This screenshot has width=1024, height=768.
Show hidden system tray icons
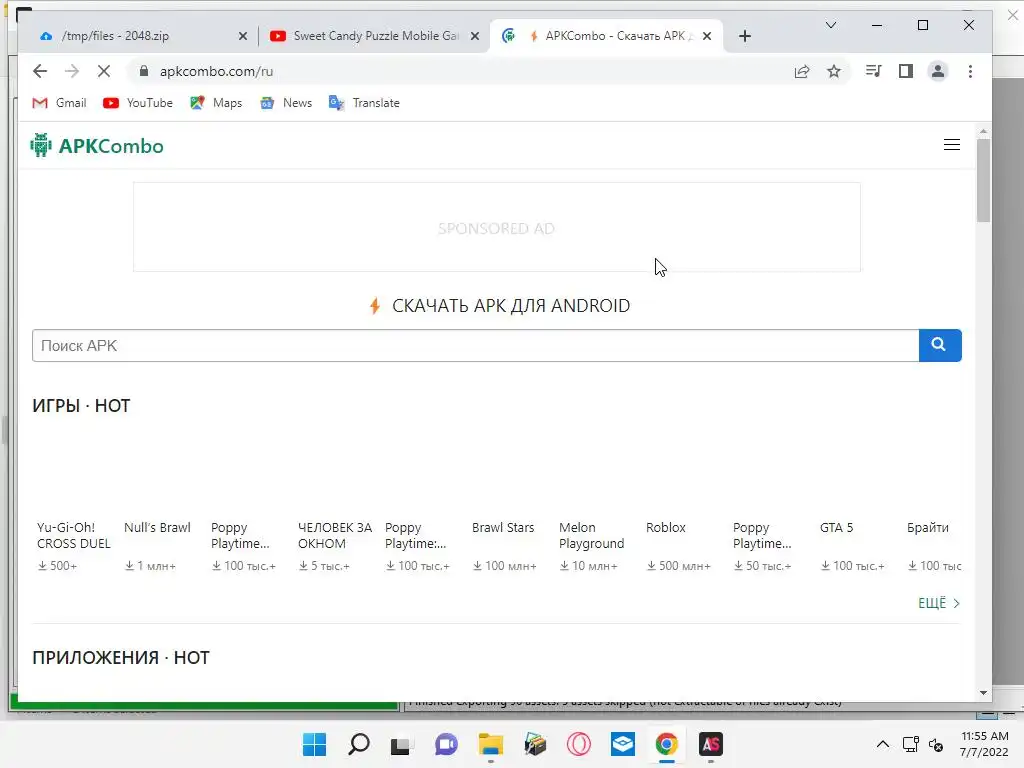click(x=882, y=744)
